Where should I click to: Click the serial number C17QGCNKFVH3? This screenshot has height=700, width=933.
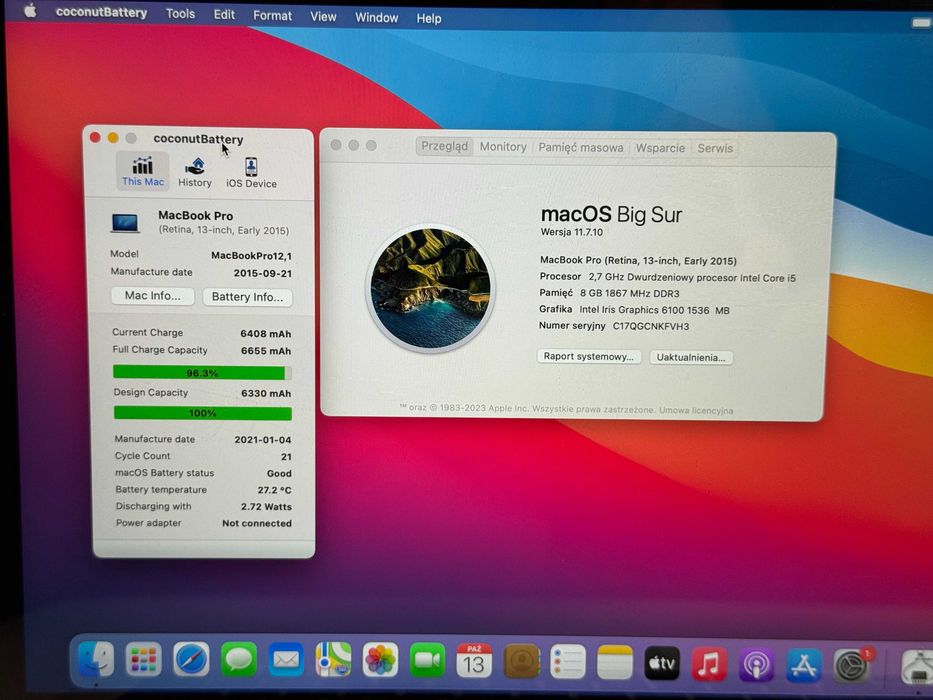click(x=651, y=326)
